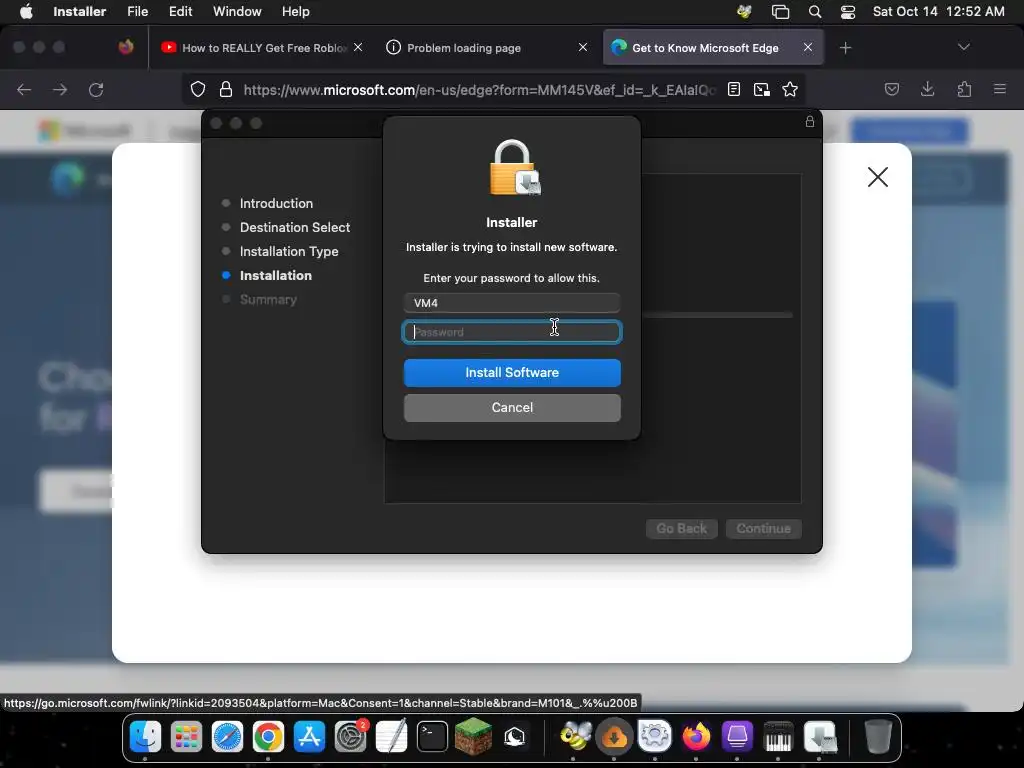1024x768 pixels.
Task: Select the Destination Select step
Action: (x=295, y=227)
